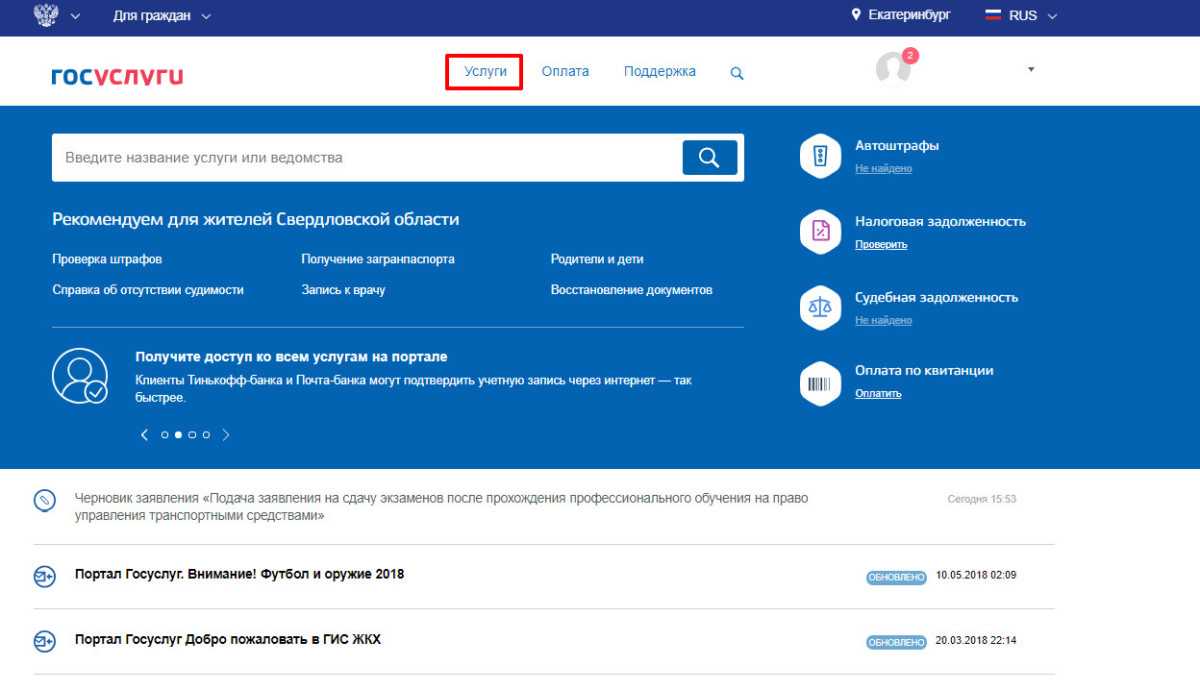1200x690 pixels.
Task: Expand the user profile menu arrow
Action: (1031, 70)
